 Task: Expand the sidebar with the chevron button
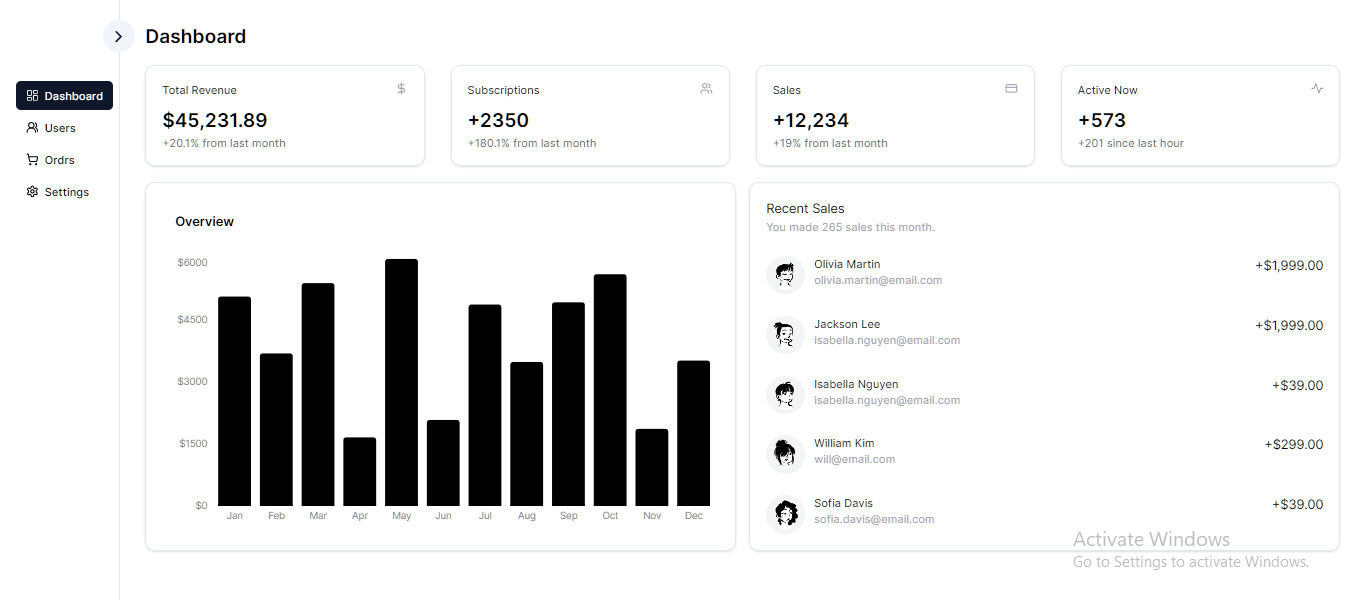(118, 36)
